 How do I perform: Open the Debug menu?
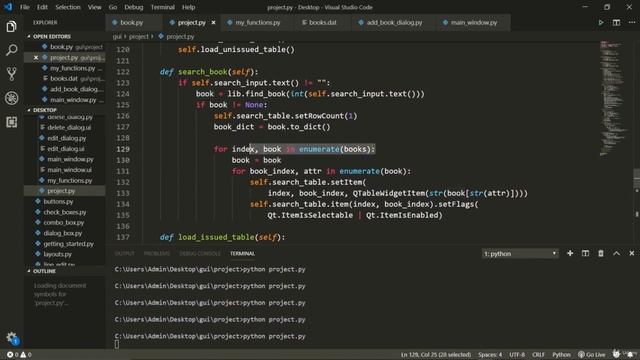pyautogui.click(x=133, y=7)
